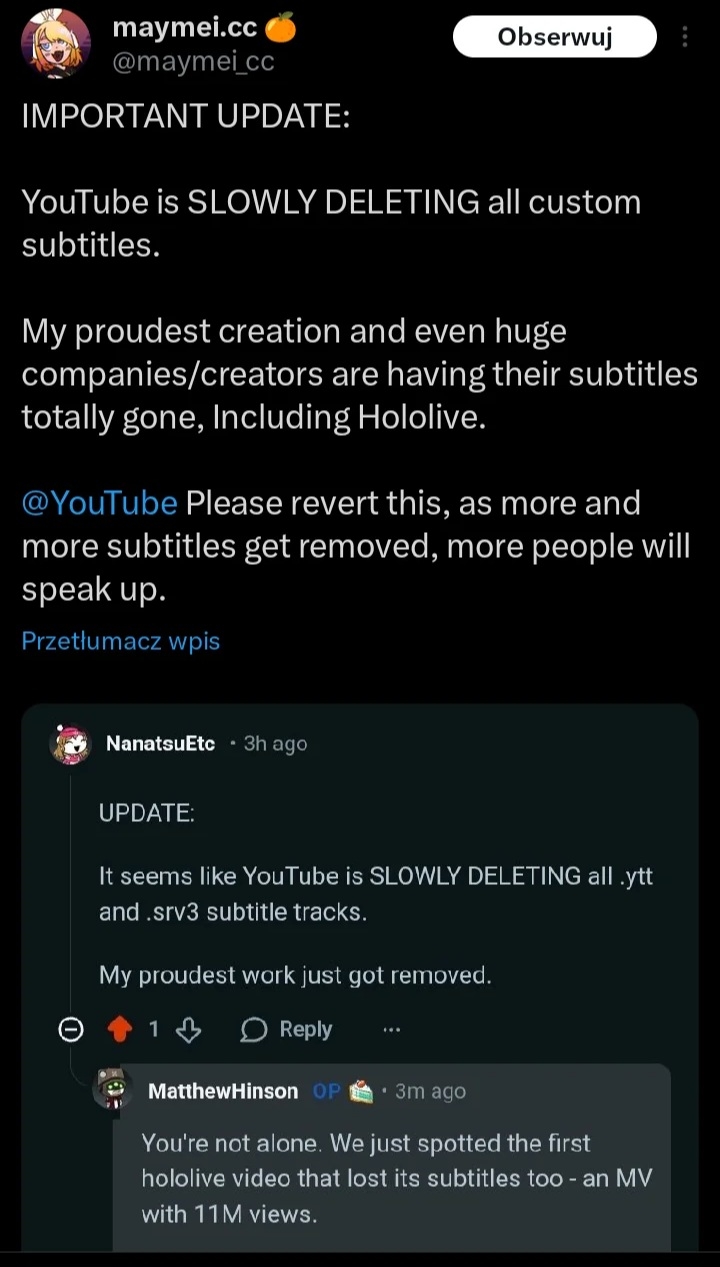Open comment overflow options ellipsis
This screenshot has width=720, height=1267.
(391, 1029)
